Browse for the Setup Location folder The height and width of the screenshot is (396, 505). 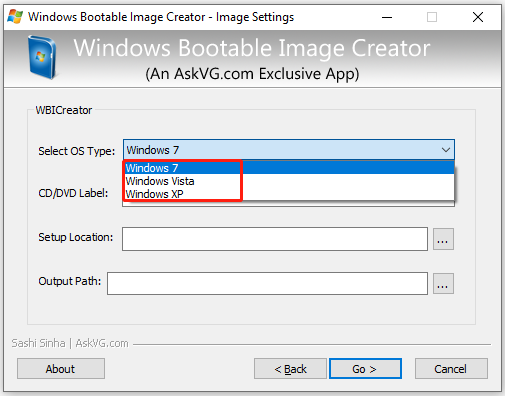[x=443, y=239]
